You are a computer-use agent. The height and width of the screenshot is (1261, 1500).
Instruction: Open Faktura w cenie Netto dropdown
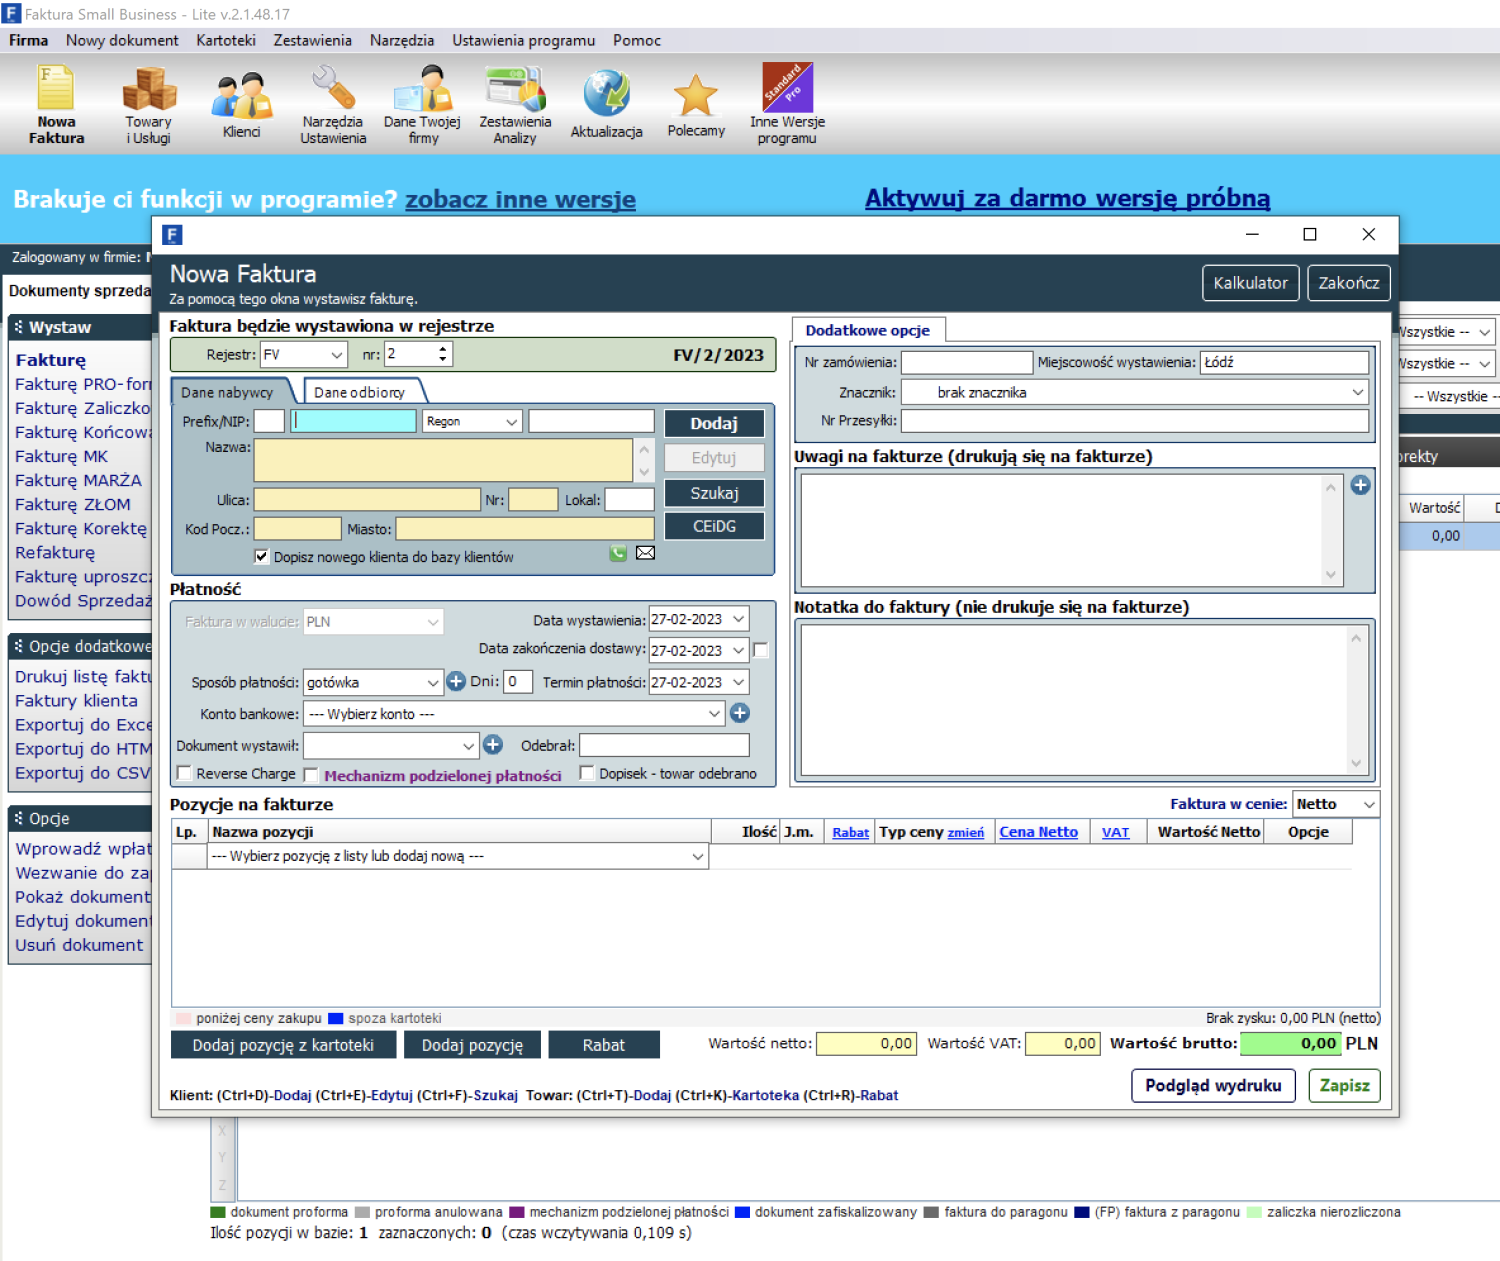coord(1369,804)
